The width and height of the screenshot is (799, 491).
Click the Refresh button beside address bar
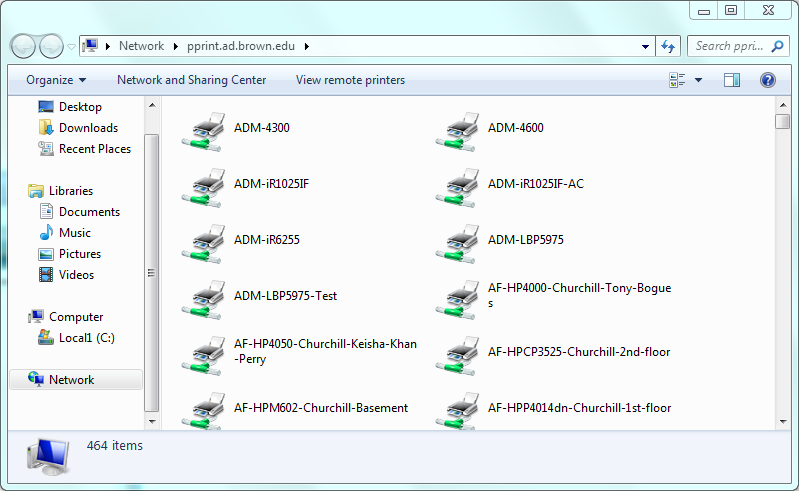(x=668, y=46)
